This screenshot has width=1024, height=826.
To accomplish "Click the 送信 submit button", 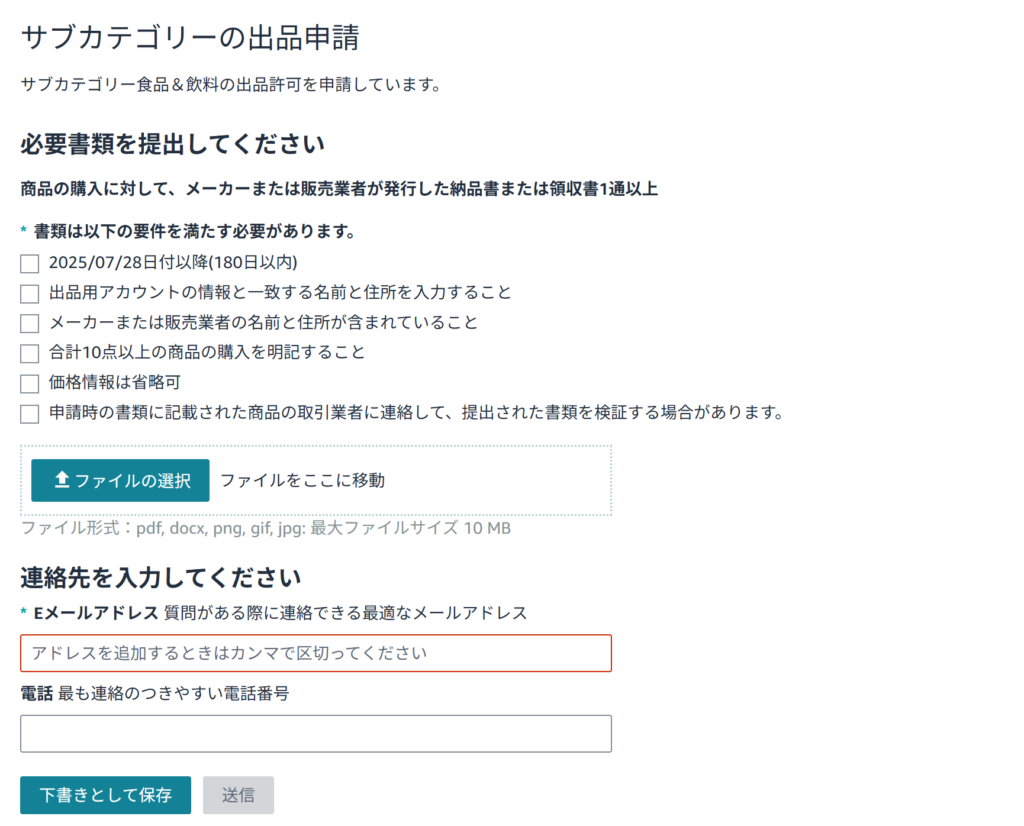I will click(x=238, y=795).
